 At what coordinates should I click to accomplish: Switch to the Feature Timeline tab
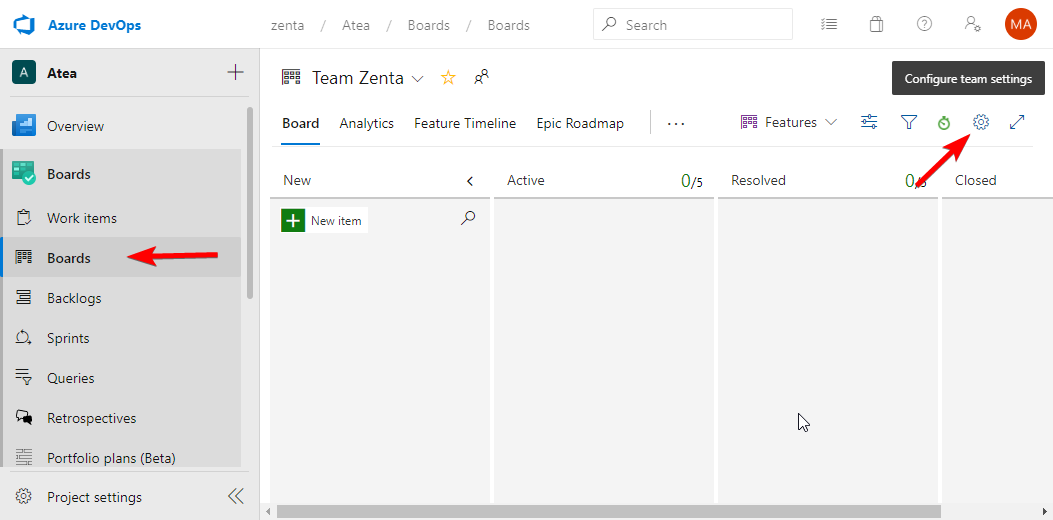[465, 124]
